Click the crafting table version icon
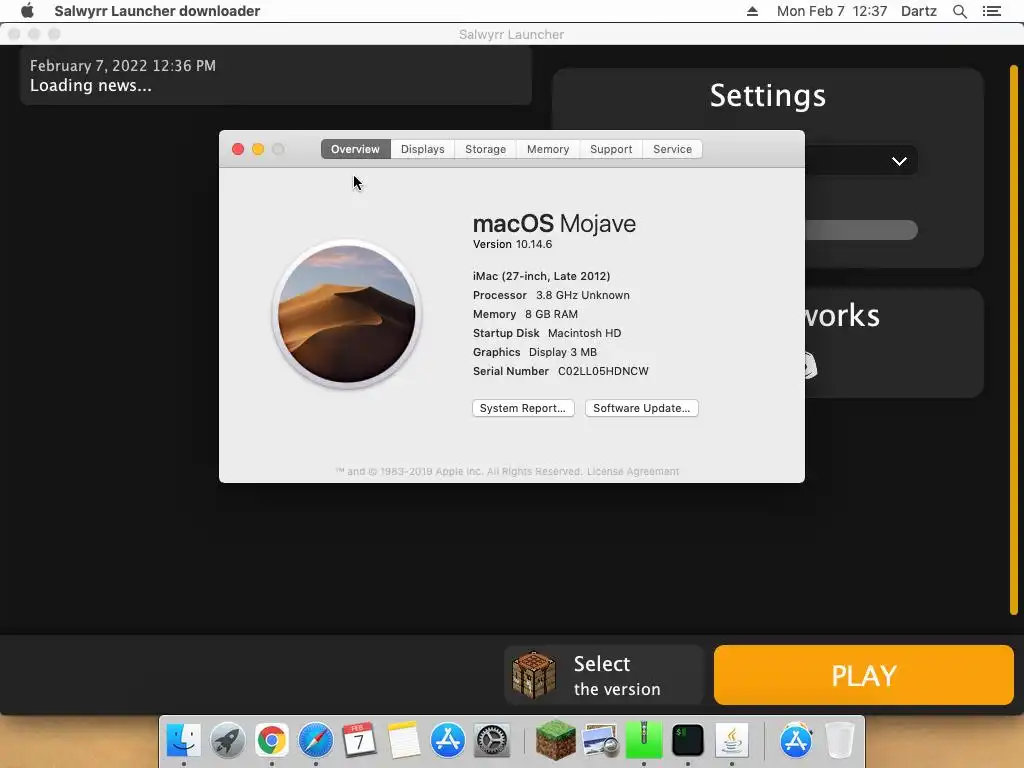 (x=534, y=675)
